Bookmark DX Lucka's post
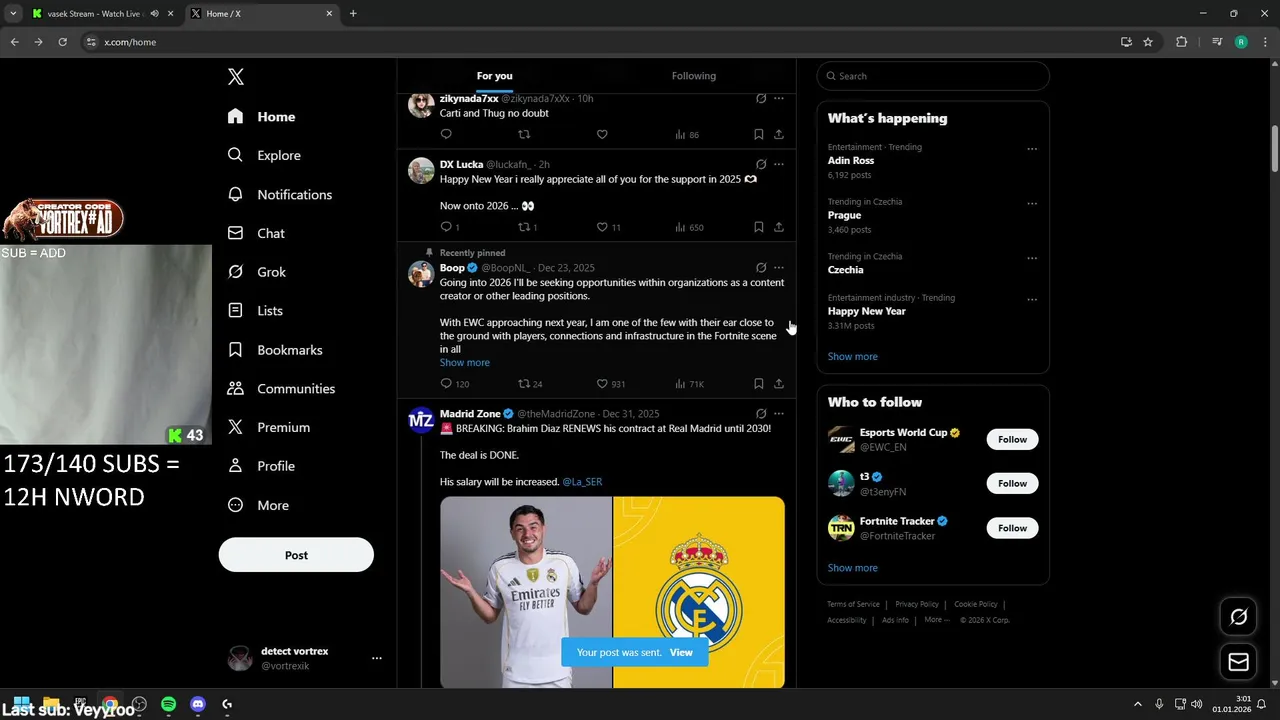The width and height of the screenshot is (1280, 720). (759, 227)
